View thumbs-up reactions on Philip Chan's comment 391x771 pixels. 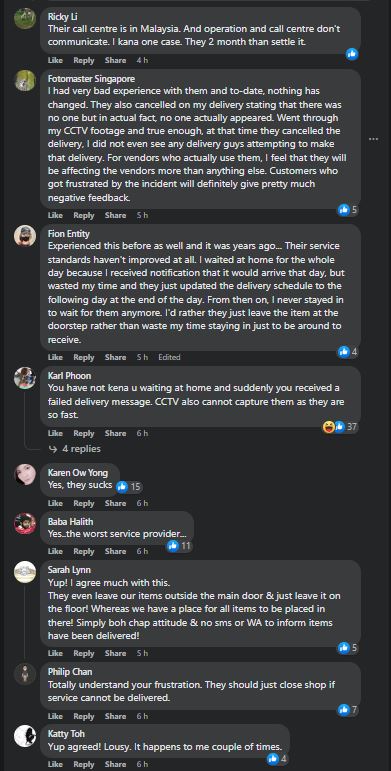[x=348, y=710]
